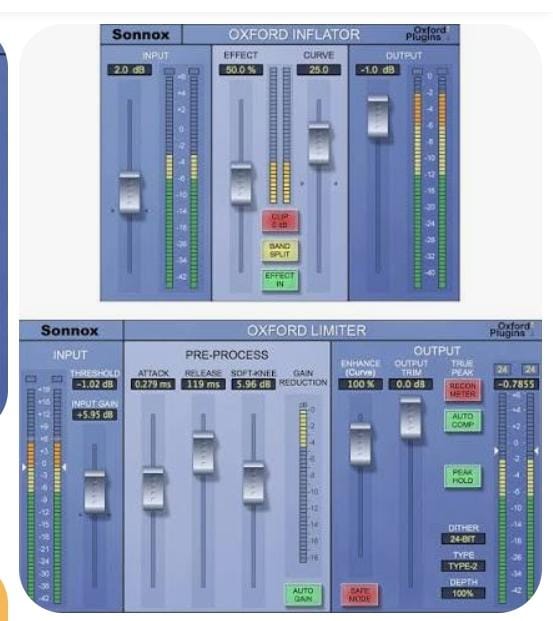Toggle the red SAFE MODE button
The image size is (553, 621).
(359, 594)
